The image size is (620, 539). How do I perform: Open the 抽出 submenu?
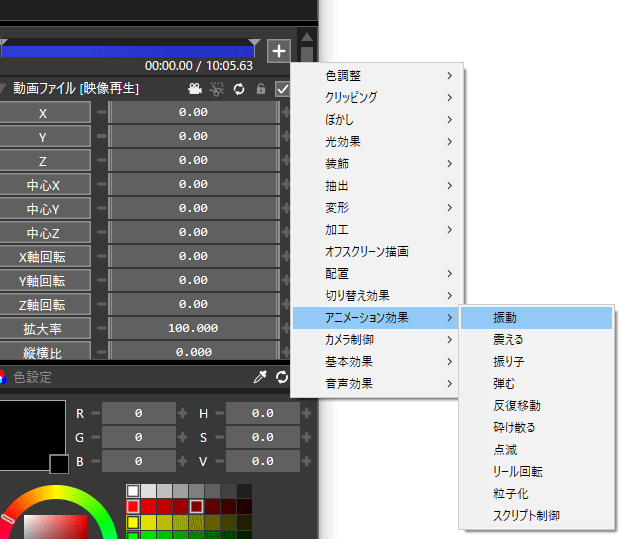point(378,185)
